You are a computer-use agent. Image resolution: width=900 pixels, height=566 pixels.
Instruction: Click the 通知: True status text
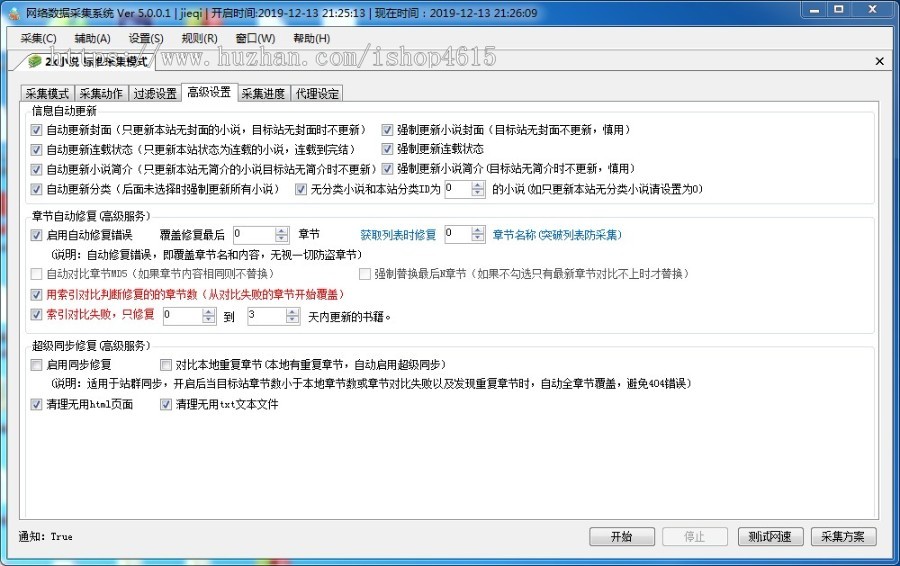[x=45, y=537]
